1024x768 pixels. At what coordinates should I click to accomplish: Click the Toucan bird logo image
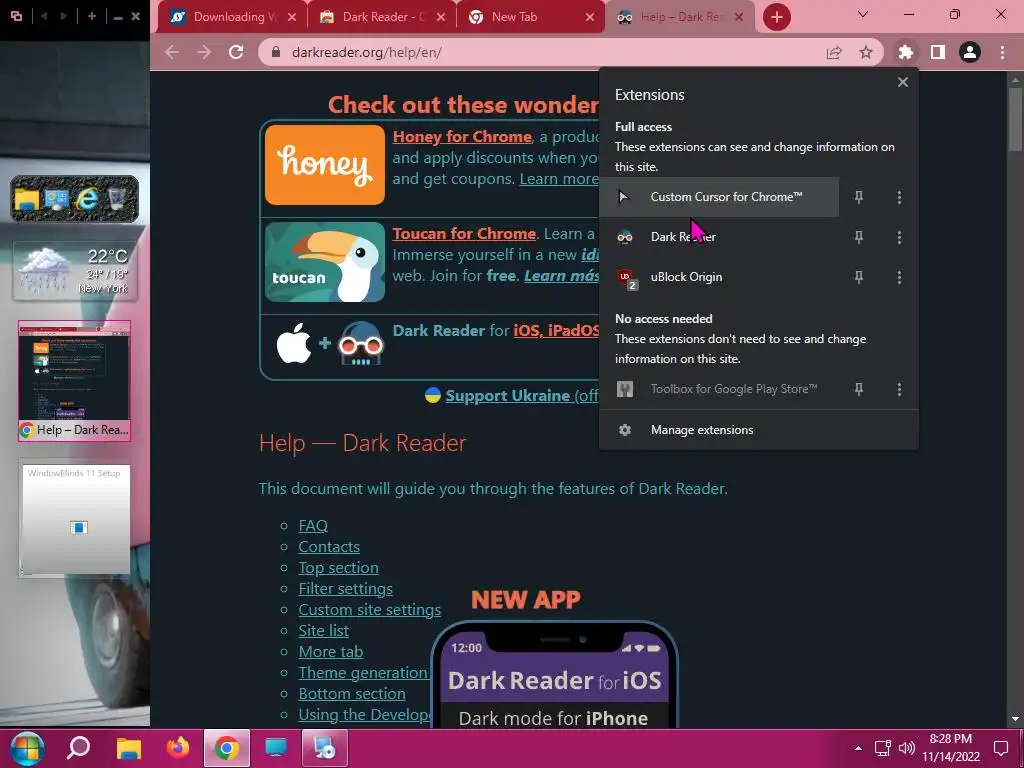325,262
